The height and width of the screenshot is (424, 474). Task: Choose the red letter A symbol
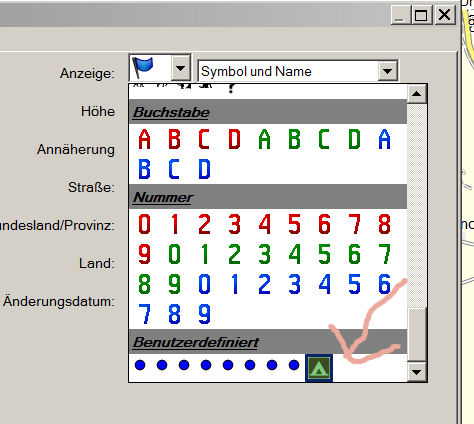point(144,139)
